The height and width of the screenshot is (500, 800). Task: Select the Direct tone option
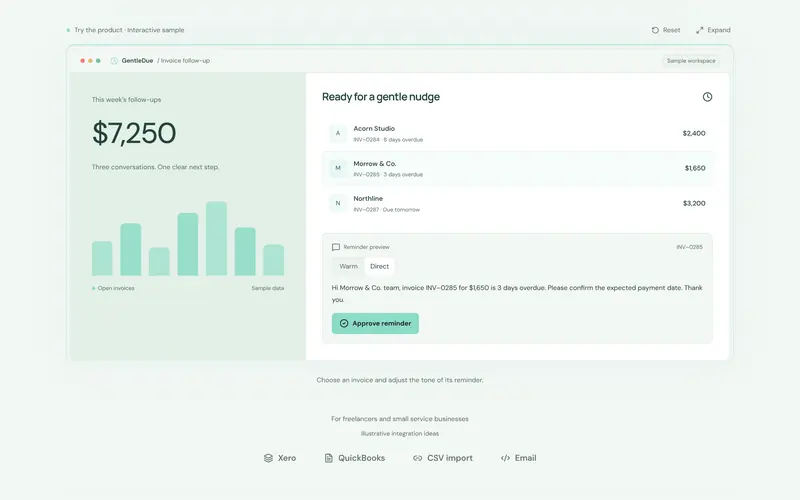(379, 266)
